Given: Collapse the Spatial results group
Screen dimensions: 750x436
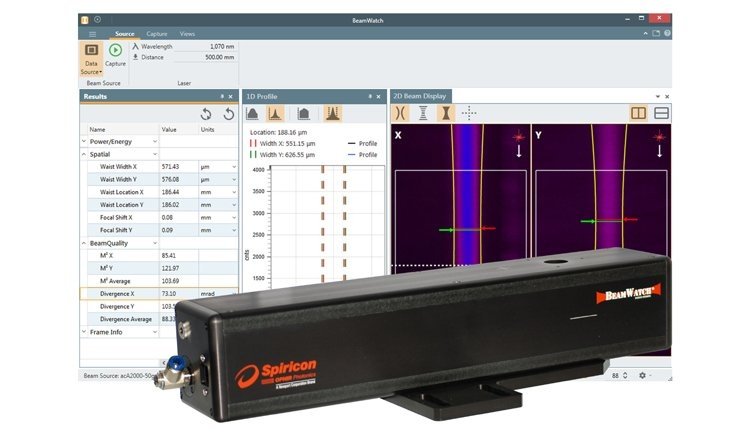Looking at the screenshot, I should (155, 154).
